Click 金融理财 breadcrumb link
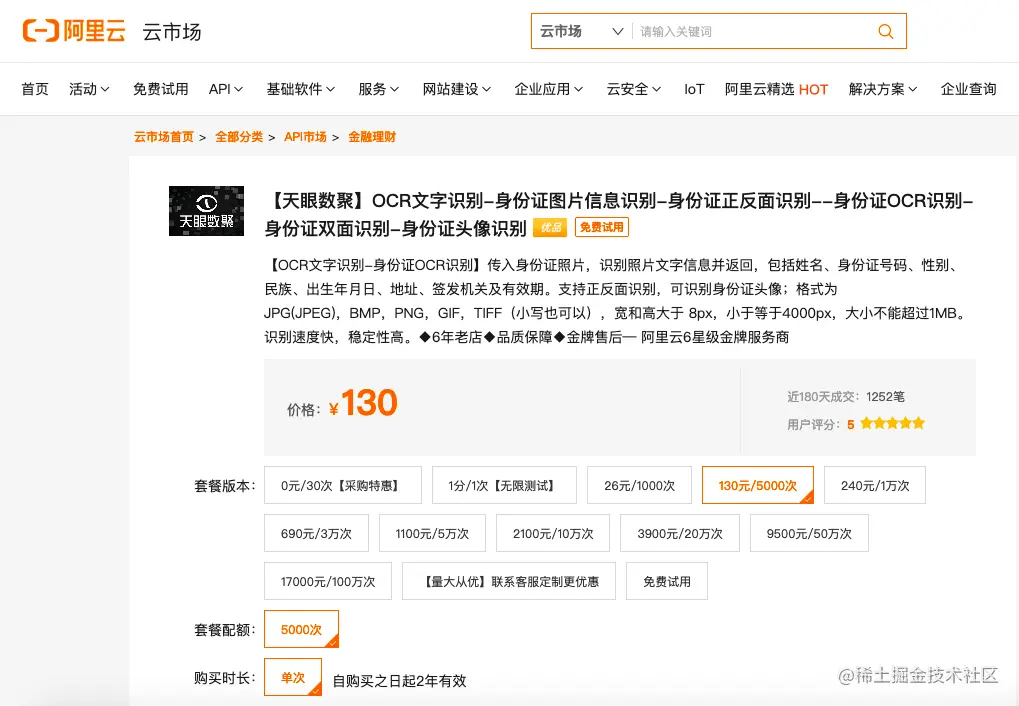 pos(372,137)
